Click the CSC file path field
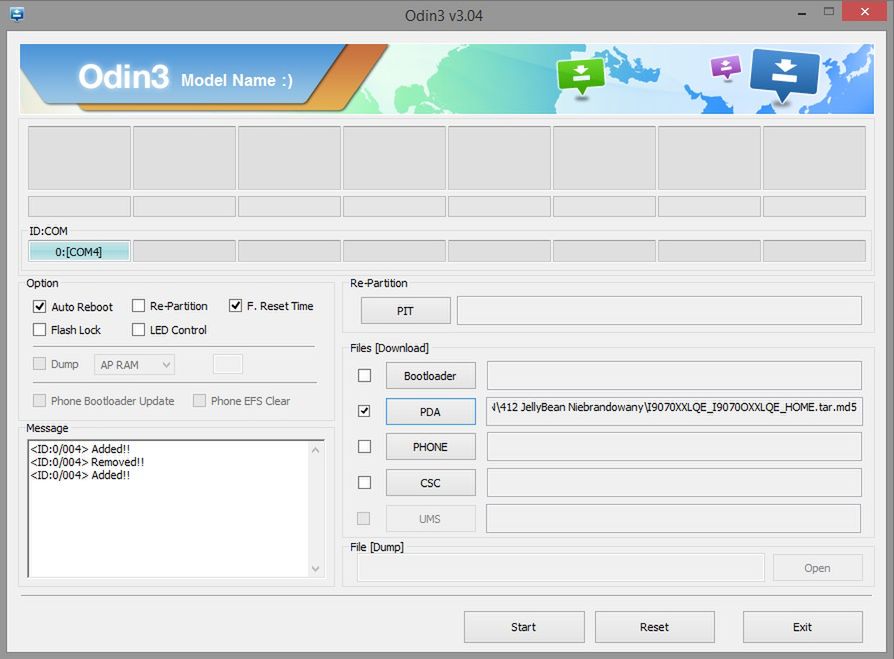 click(x=674, y=483)
